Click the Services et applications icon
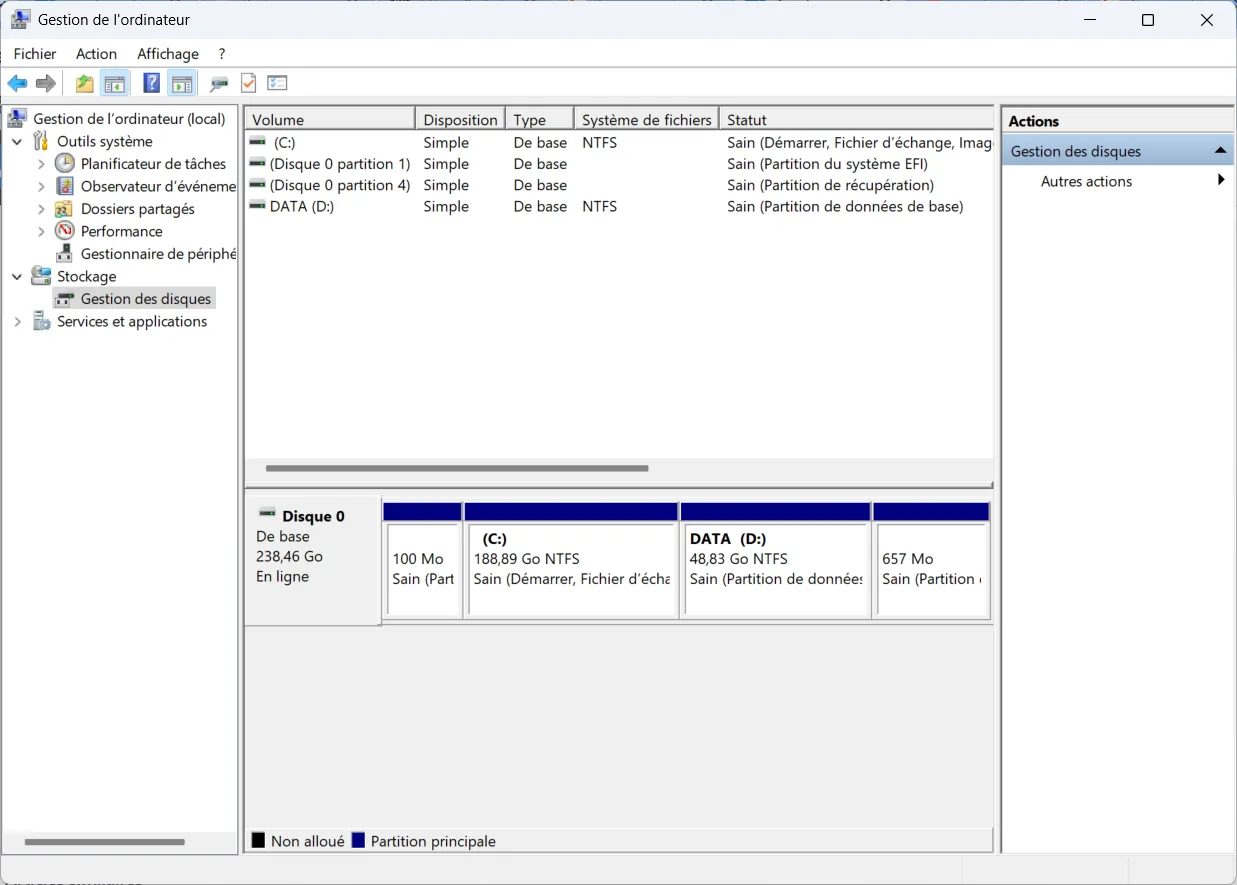Image resolution: width=1237 pixels, height=885 pixels. click(41, 321)
